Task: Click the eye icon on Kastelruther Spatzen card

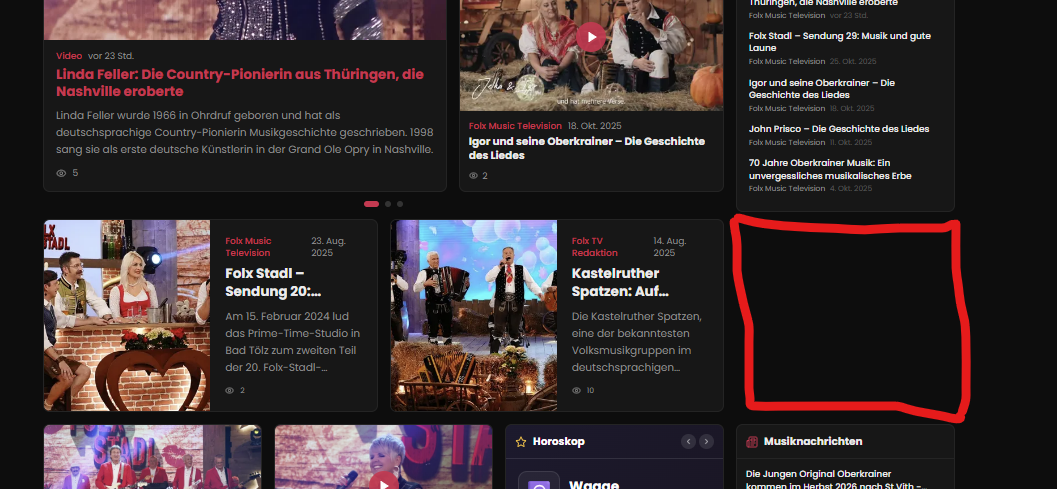Action: point(576,391)
